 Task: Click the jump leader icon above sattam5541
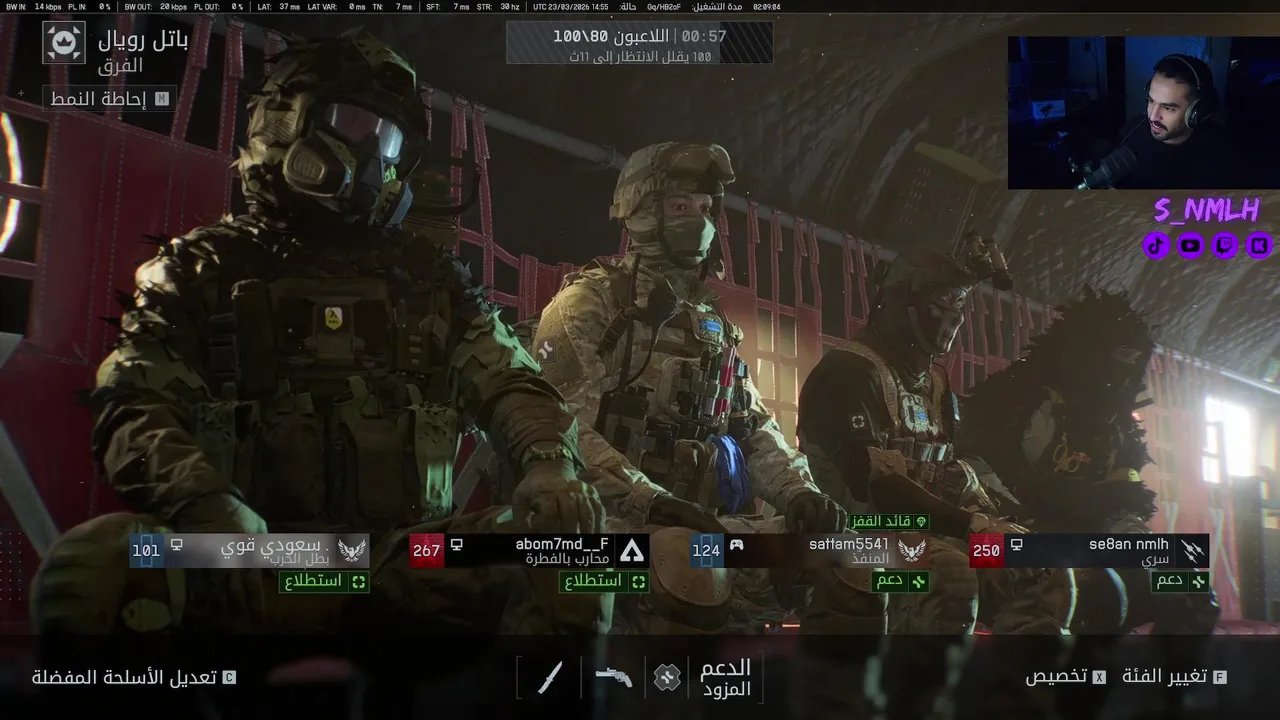coord(921,521)
